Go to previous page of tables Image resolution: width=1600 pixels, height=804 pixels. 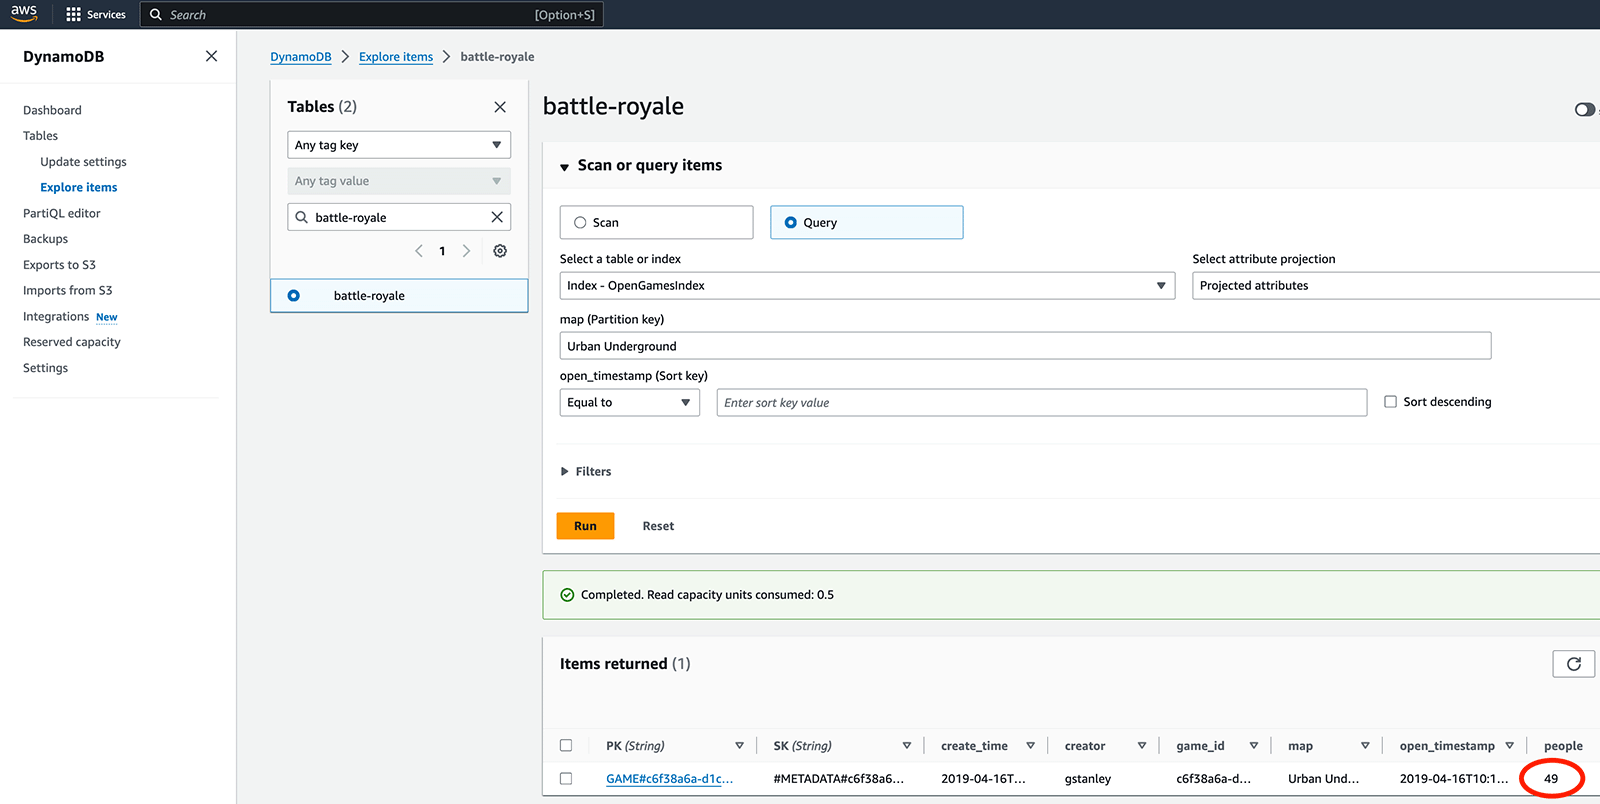(x=419, y=251)
